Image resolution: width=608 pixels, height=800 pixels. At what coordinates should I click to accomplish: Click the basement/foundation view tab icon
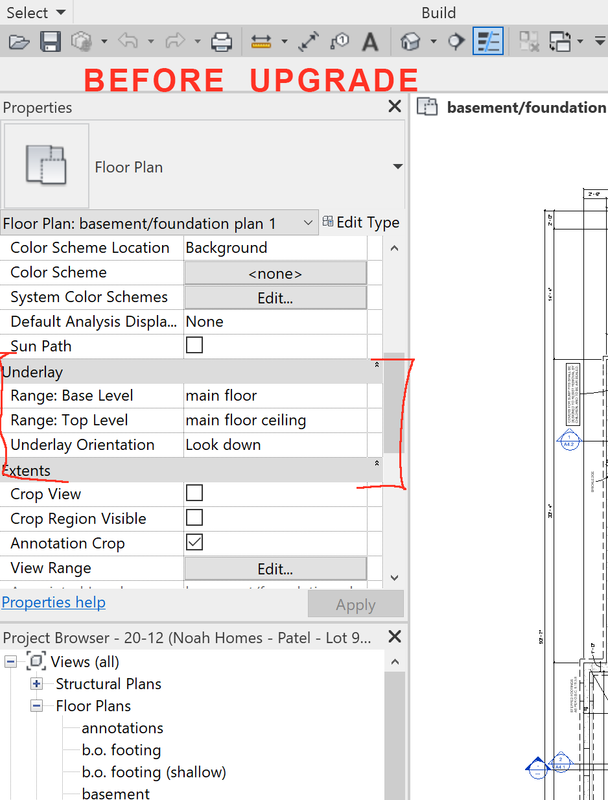(x=427, y=107)
